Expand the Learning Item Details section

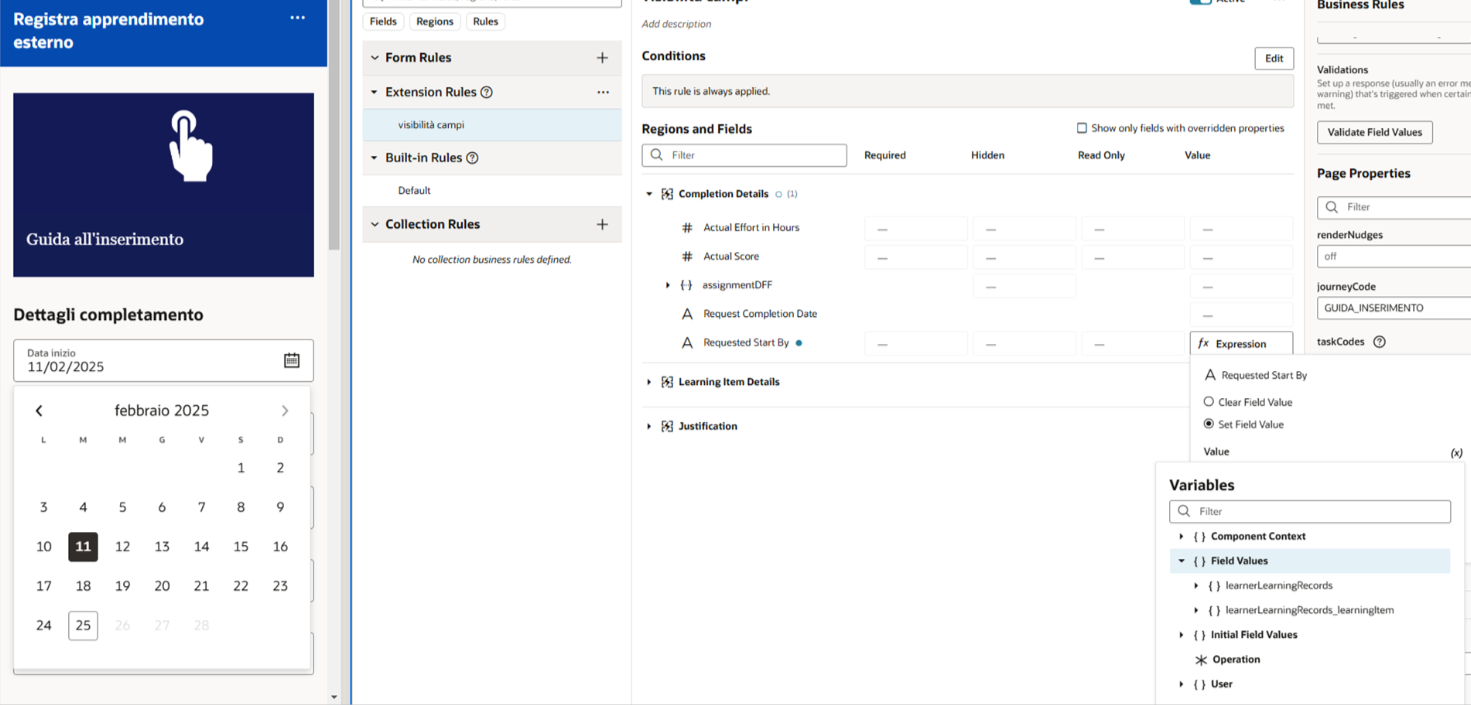[x=648, y=381]
